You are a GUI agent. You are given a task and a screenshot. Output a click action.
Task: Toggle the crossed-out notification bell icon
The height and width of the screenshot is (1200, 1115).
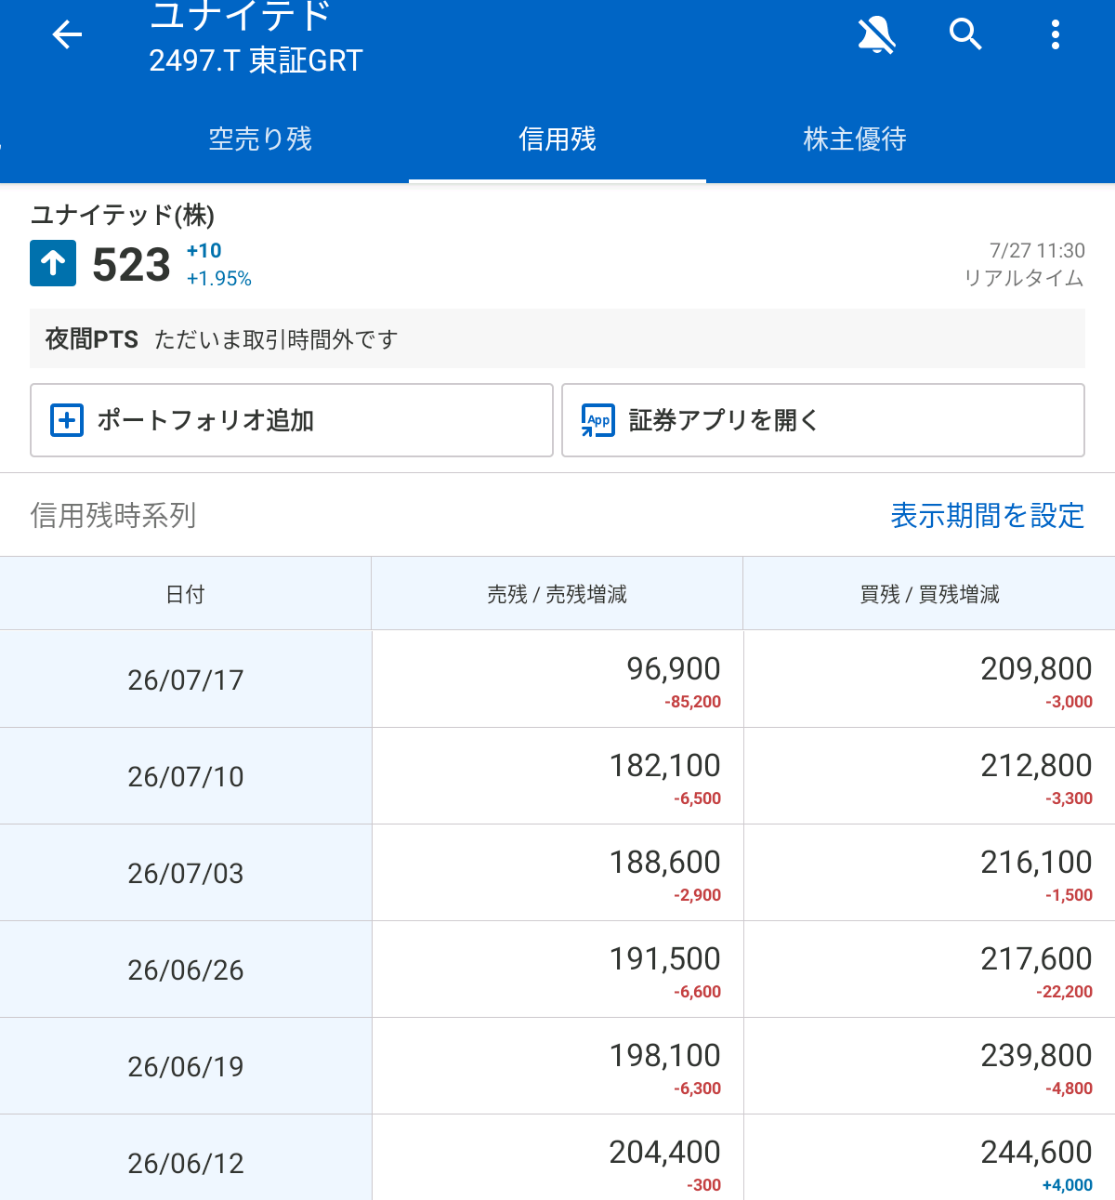[x=877, y=35]
